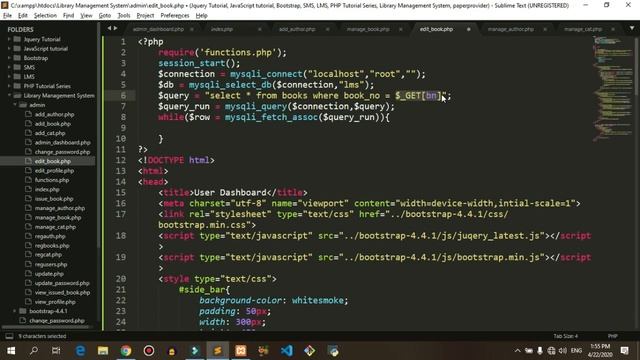Viewport: 640px width, 360px height.
Task: Open the Windows notification center
Action: pos(624,351)
